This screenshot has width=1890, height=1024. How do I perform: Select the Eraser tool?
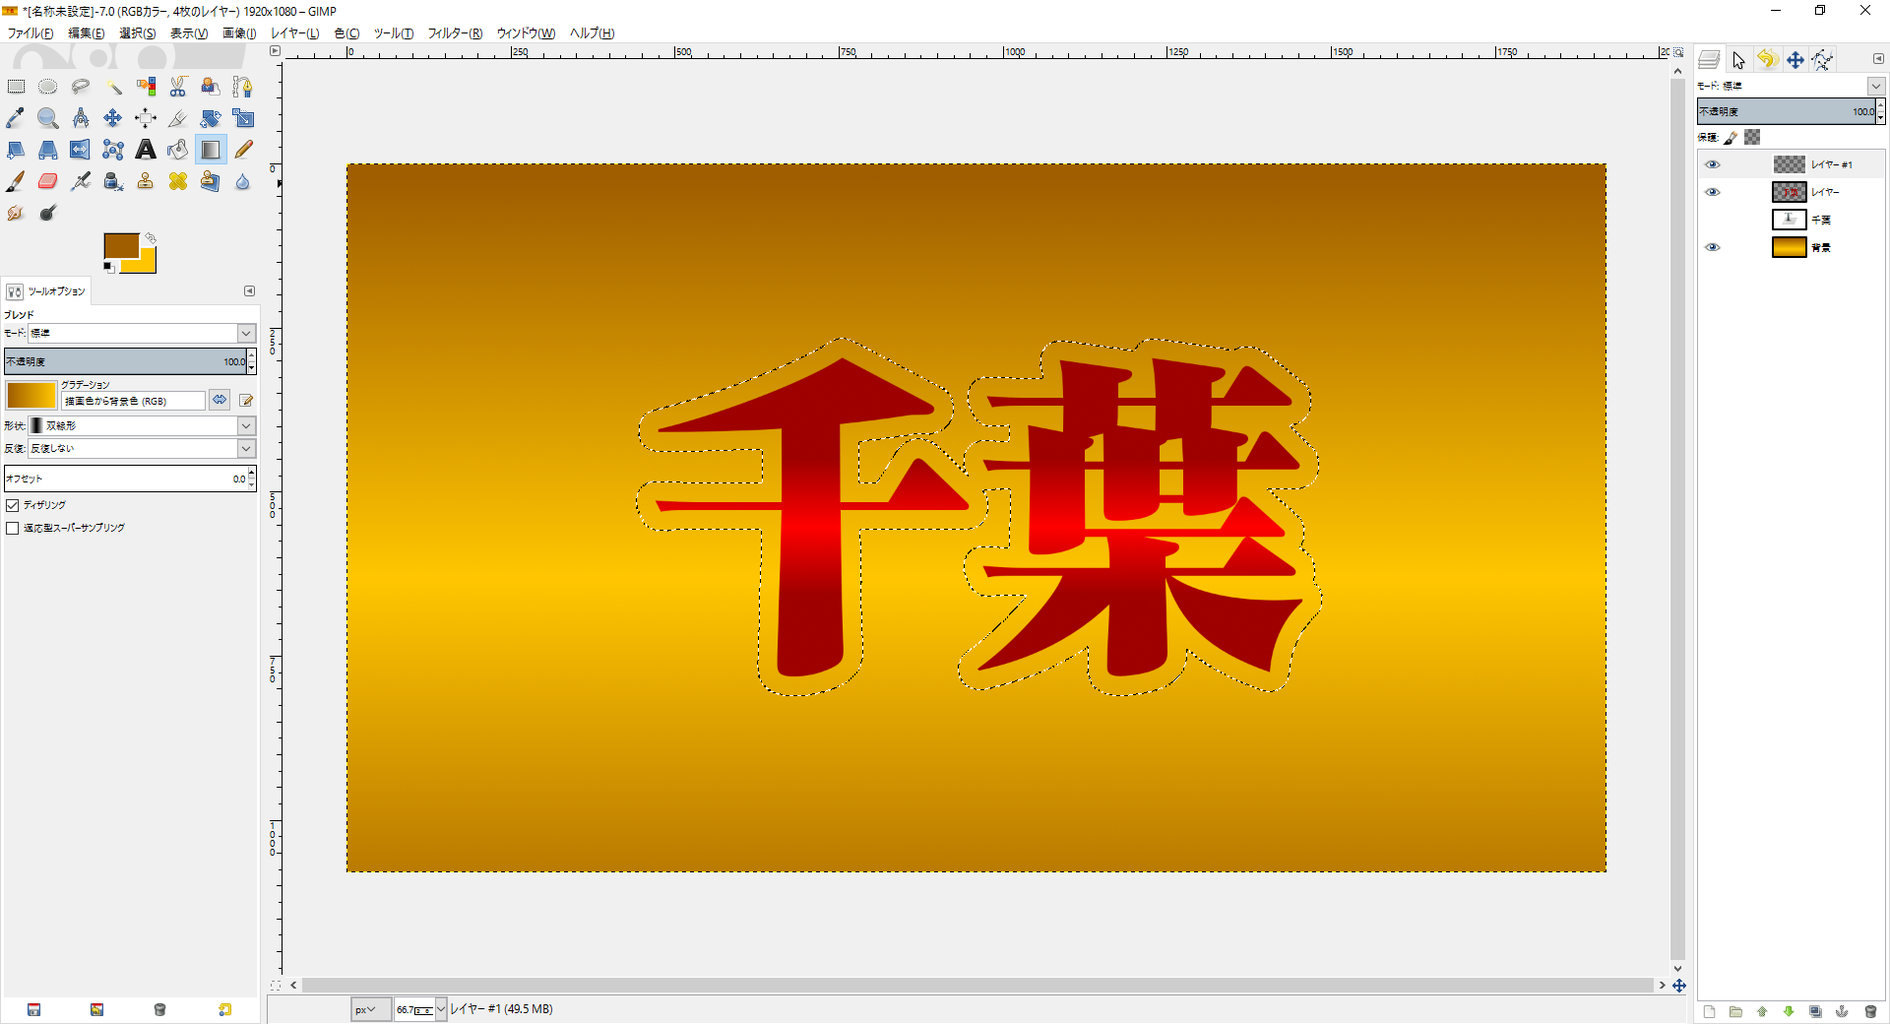point(48,181)
